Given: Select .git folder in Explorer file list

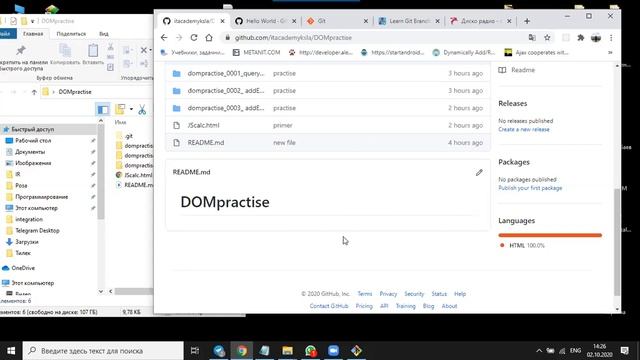Looking at the screenshot, I should pyautogui.click(x=129, y=136).
